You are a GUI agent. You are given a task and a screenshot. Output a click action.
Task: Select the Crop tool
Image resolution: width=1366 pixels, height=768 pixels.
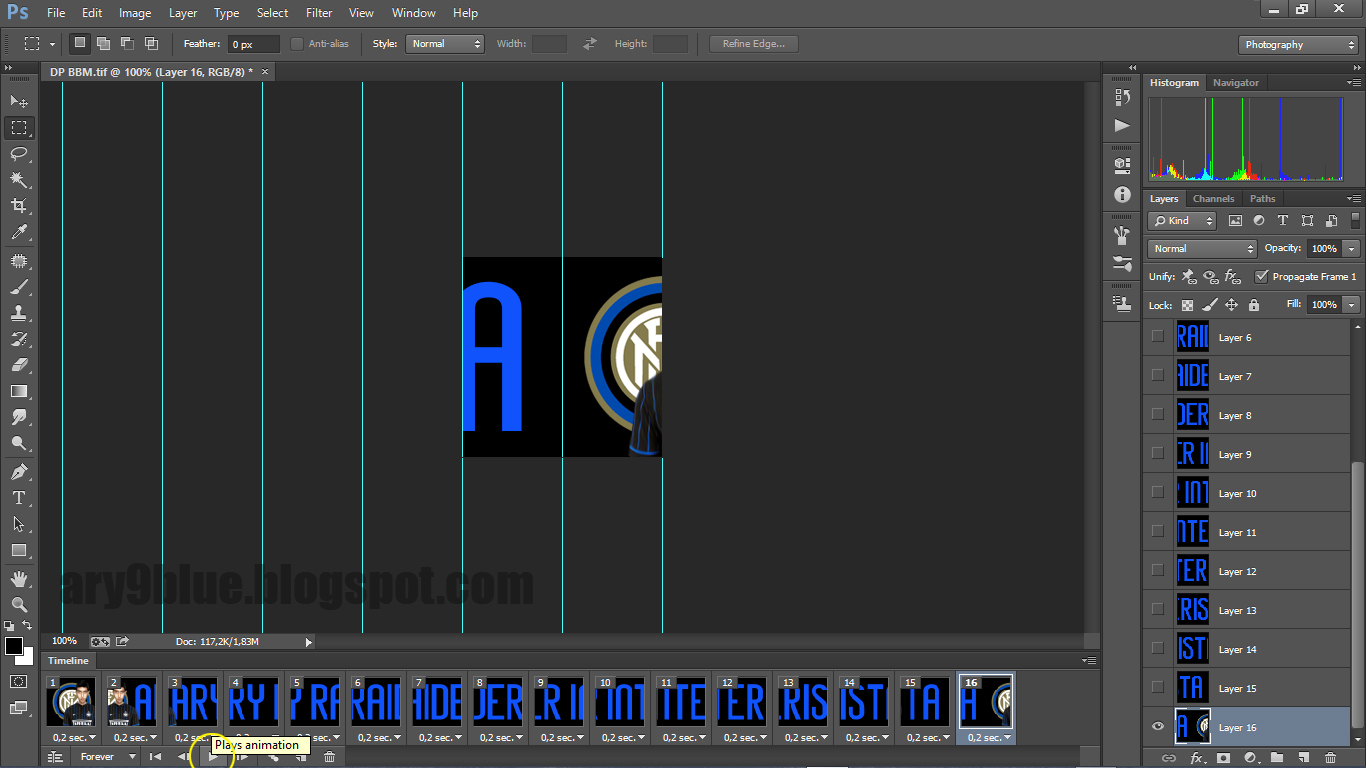tap(19, 205)
